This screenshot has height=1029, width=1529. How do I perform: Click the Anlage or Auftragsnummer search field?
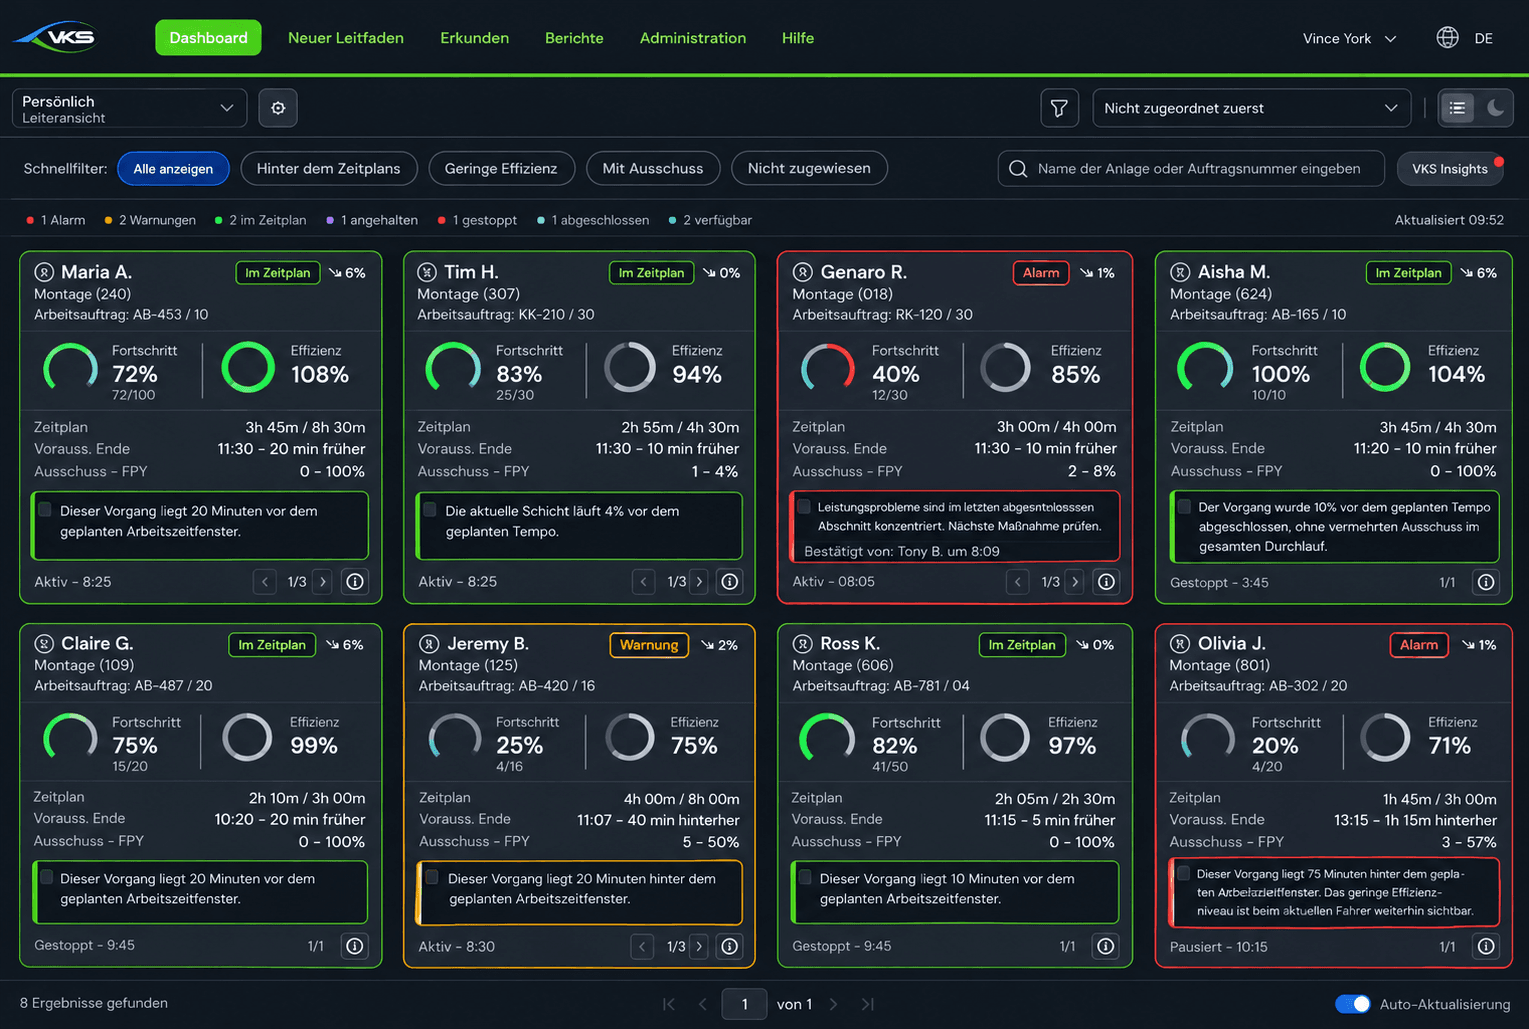point(1191,168)
